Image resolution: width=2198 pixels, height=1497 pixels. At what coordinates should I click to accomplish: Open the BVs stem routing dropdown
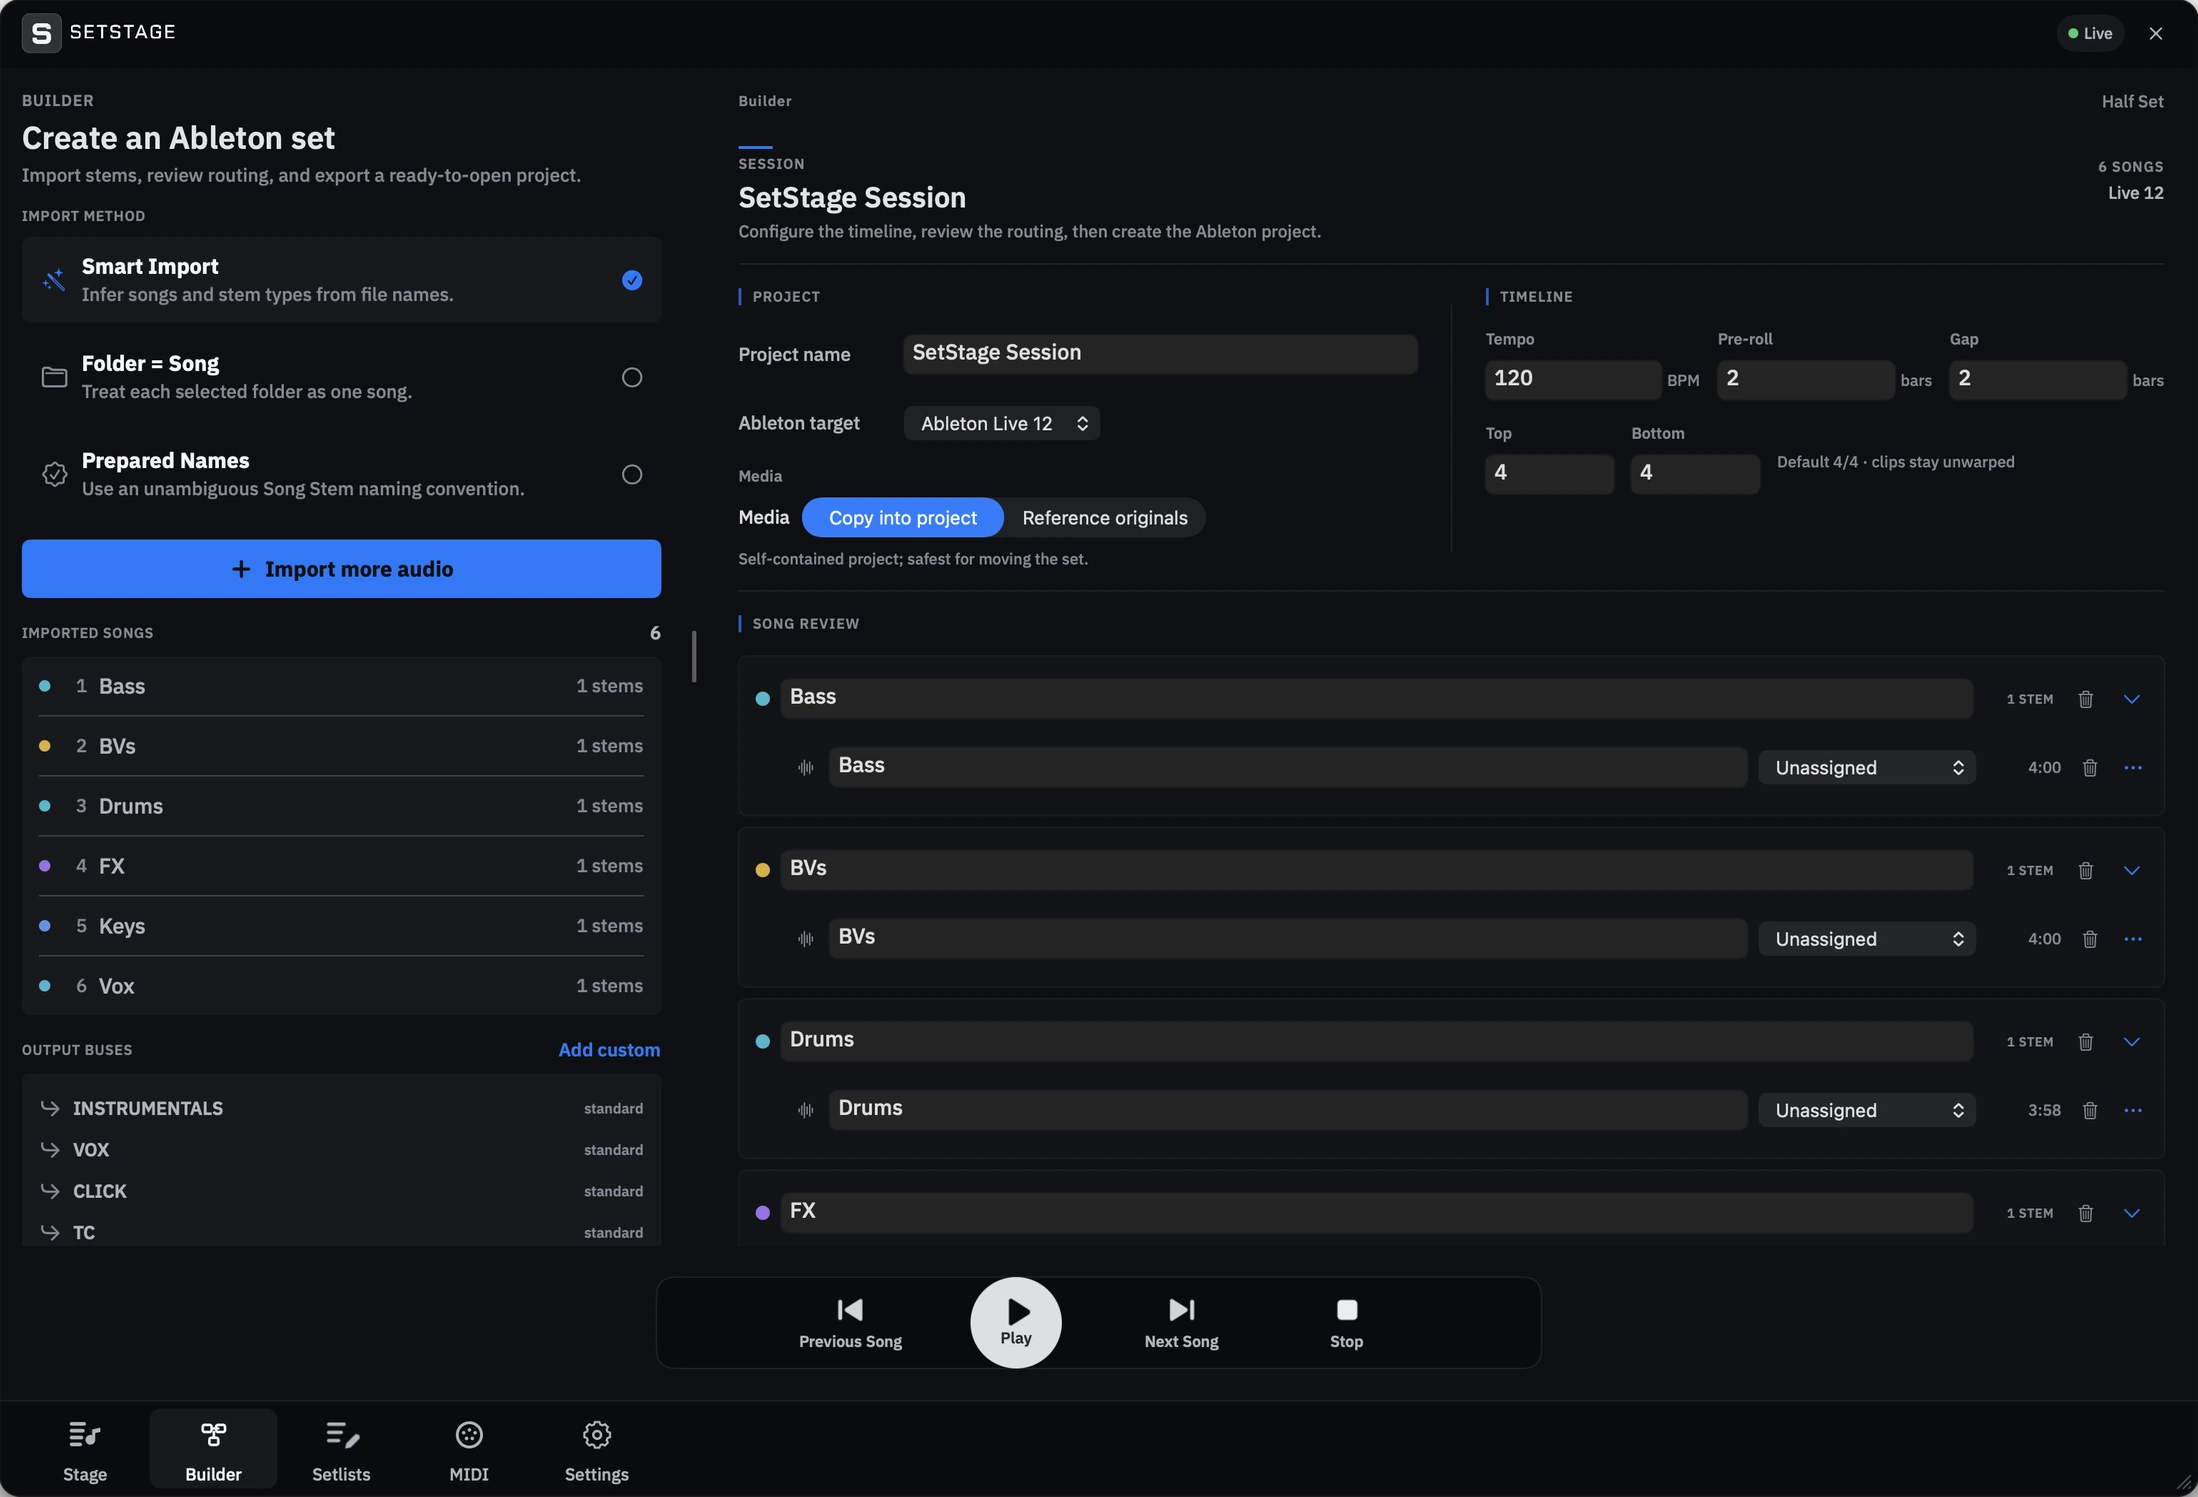pos(1866,939)
